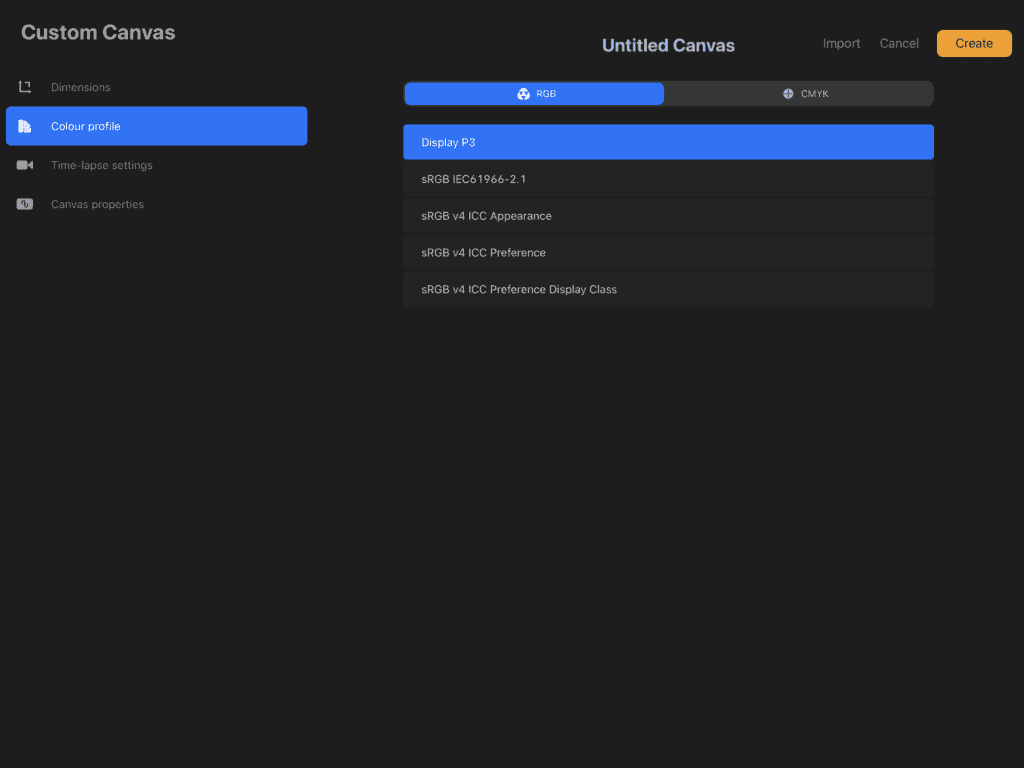Click the Time-lapse settings camera icon
Image resolution: width=1024 pixels, height=768 pixels.
pos(25,165)
